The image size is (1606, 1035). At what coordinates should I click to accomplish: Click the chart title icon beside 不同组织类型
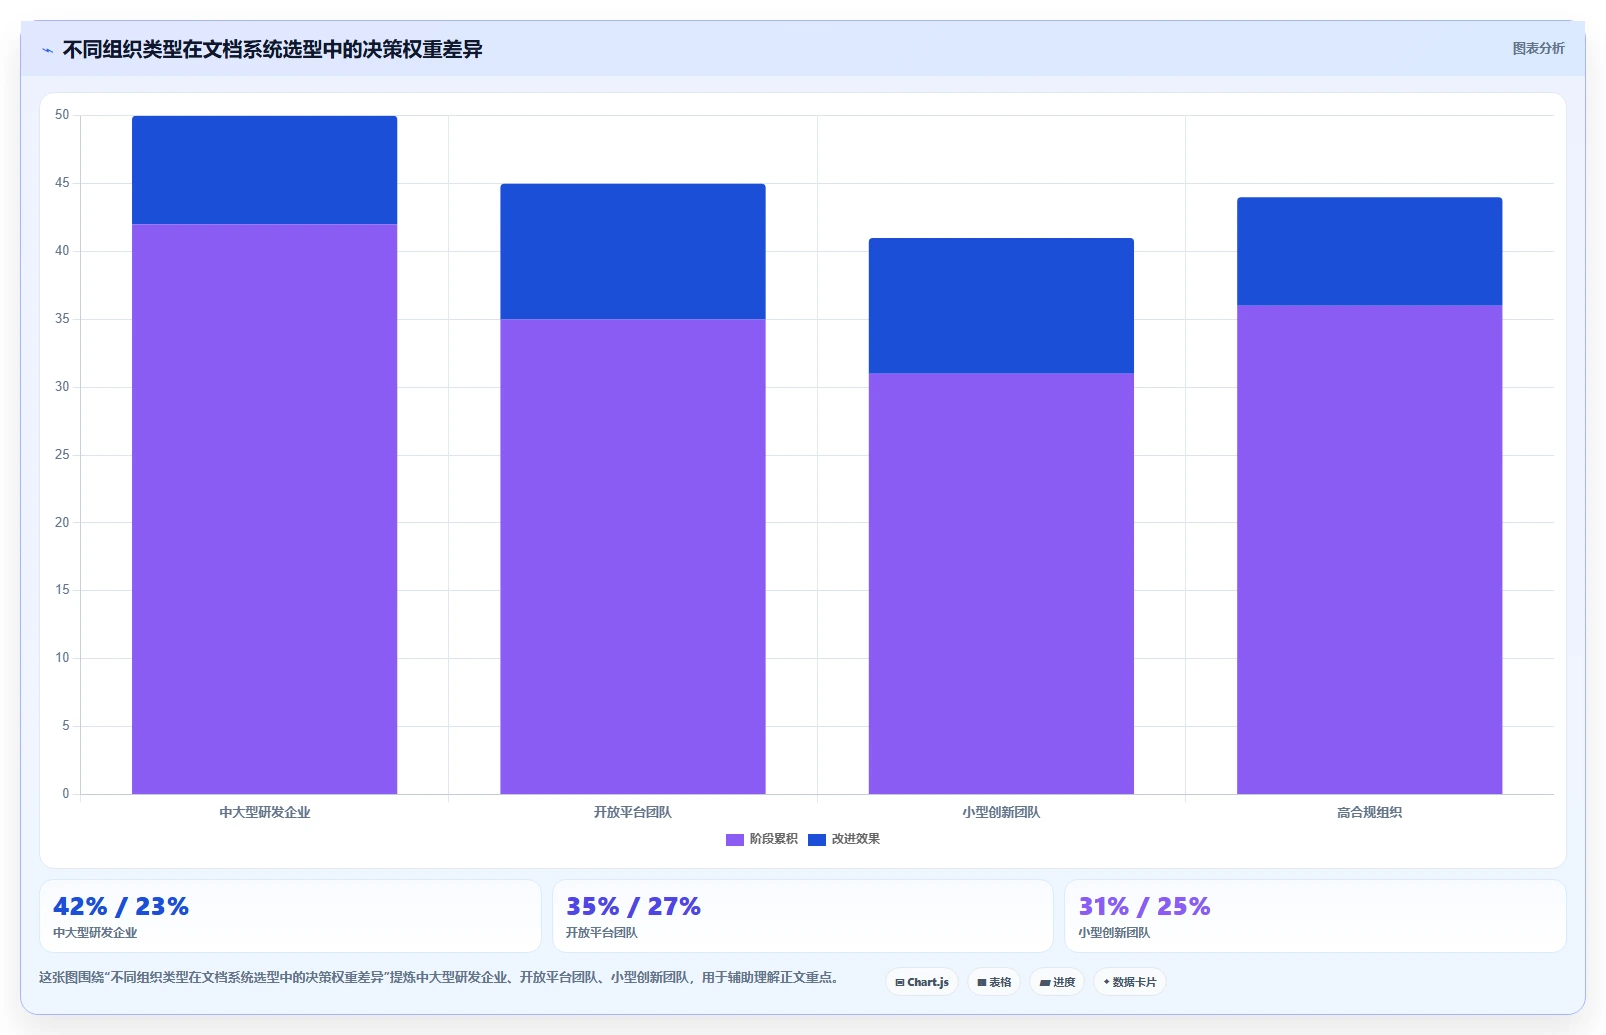point(47,50)
